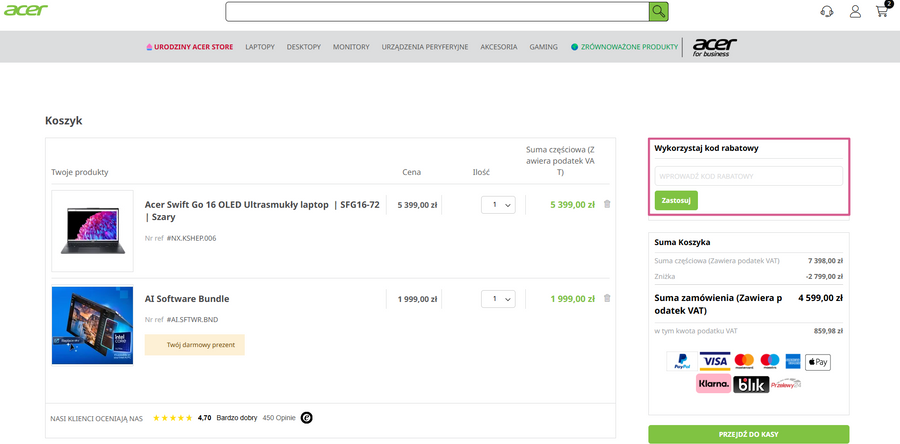Expand quantity dropdown for AI Software Bundle

tap(497, 299)
